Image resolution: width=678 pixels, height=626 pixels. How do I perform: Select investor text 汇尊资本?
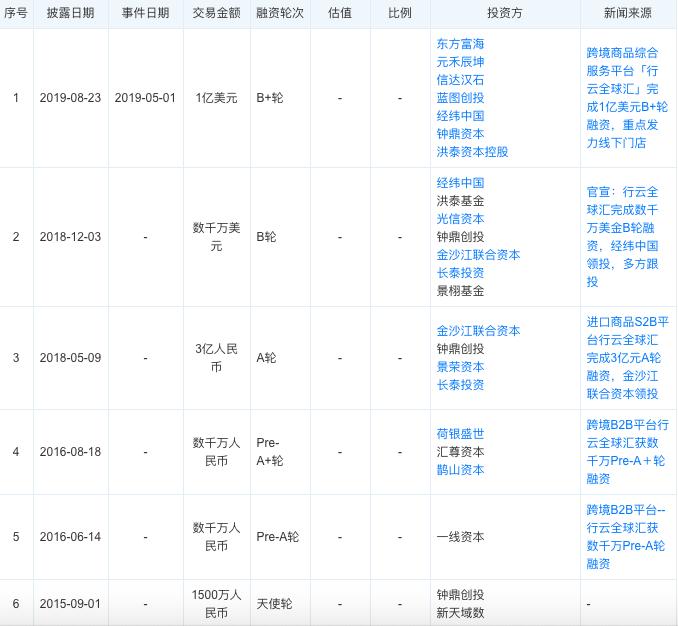click(x=460, y=452)
